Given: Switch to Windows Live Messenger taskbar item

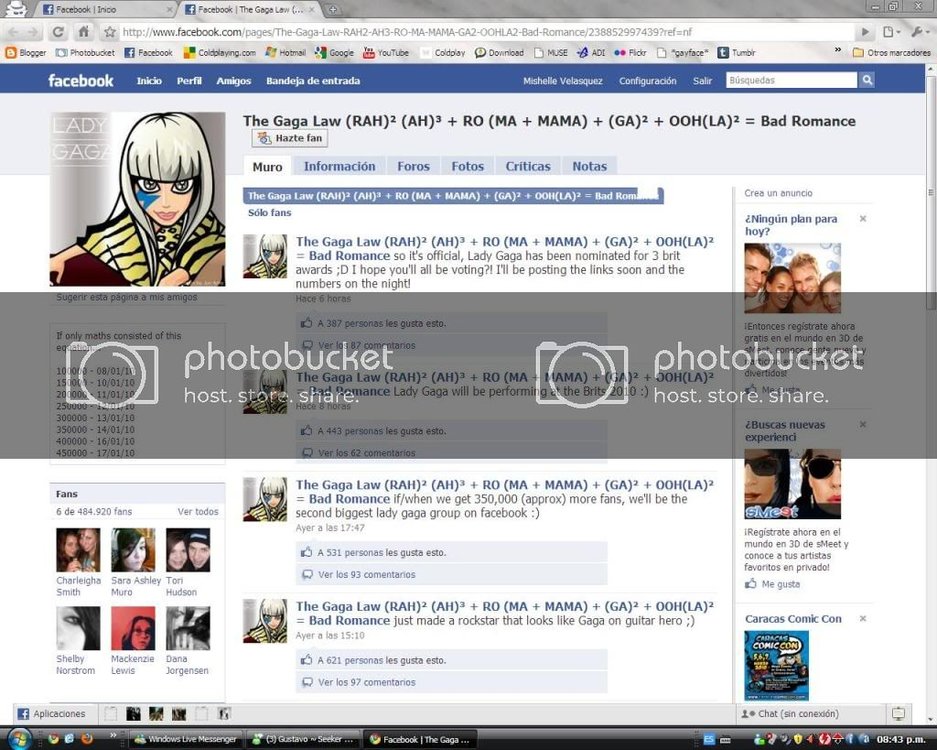Looking at the screenshot, I should tap(186, 739).
